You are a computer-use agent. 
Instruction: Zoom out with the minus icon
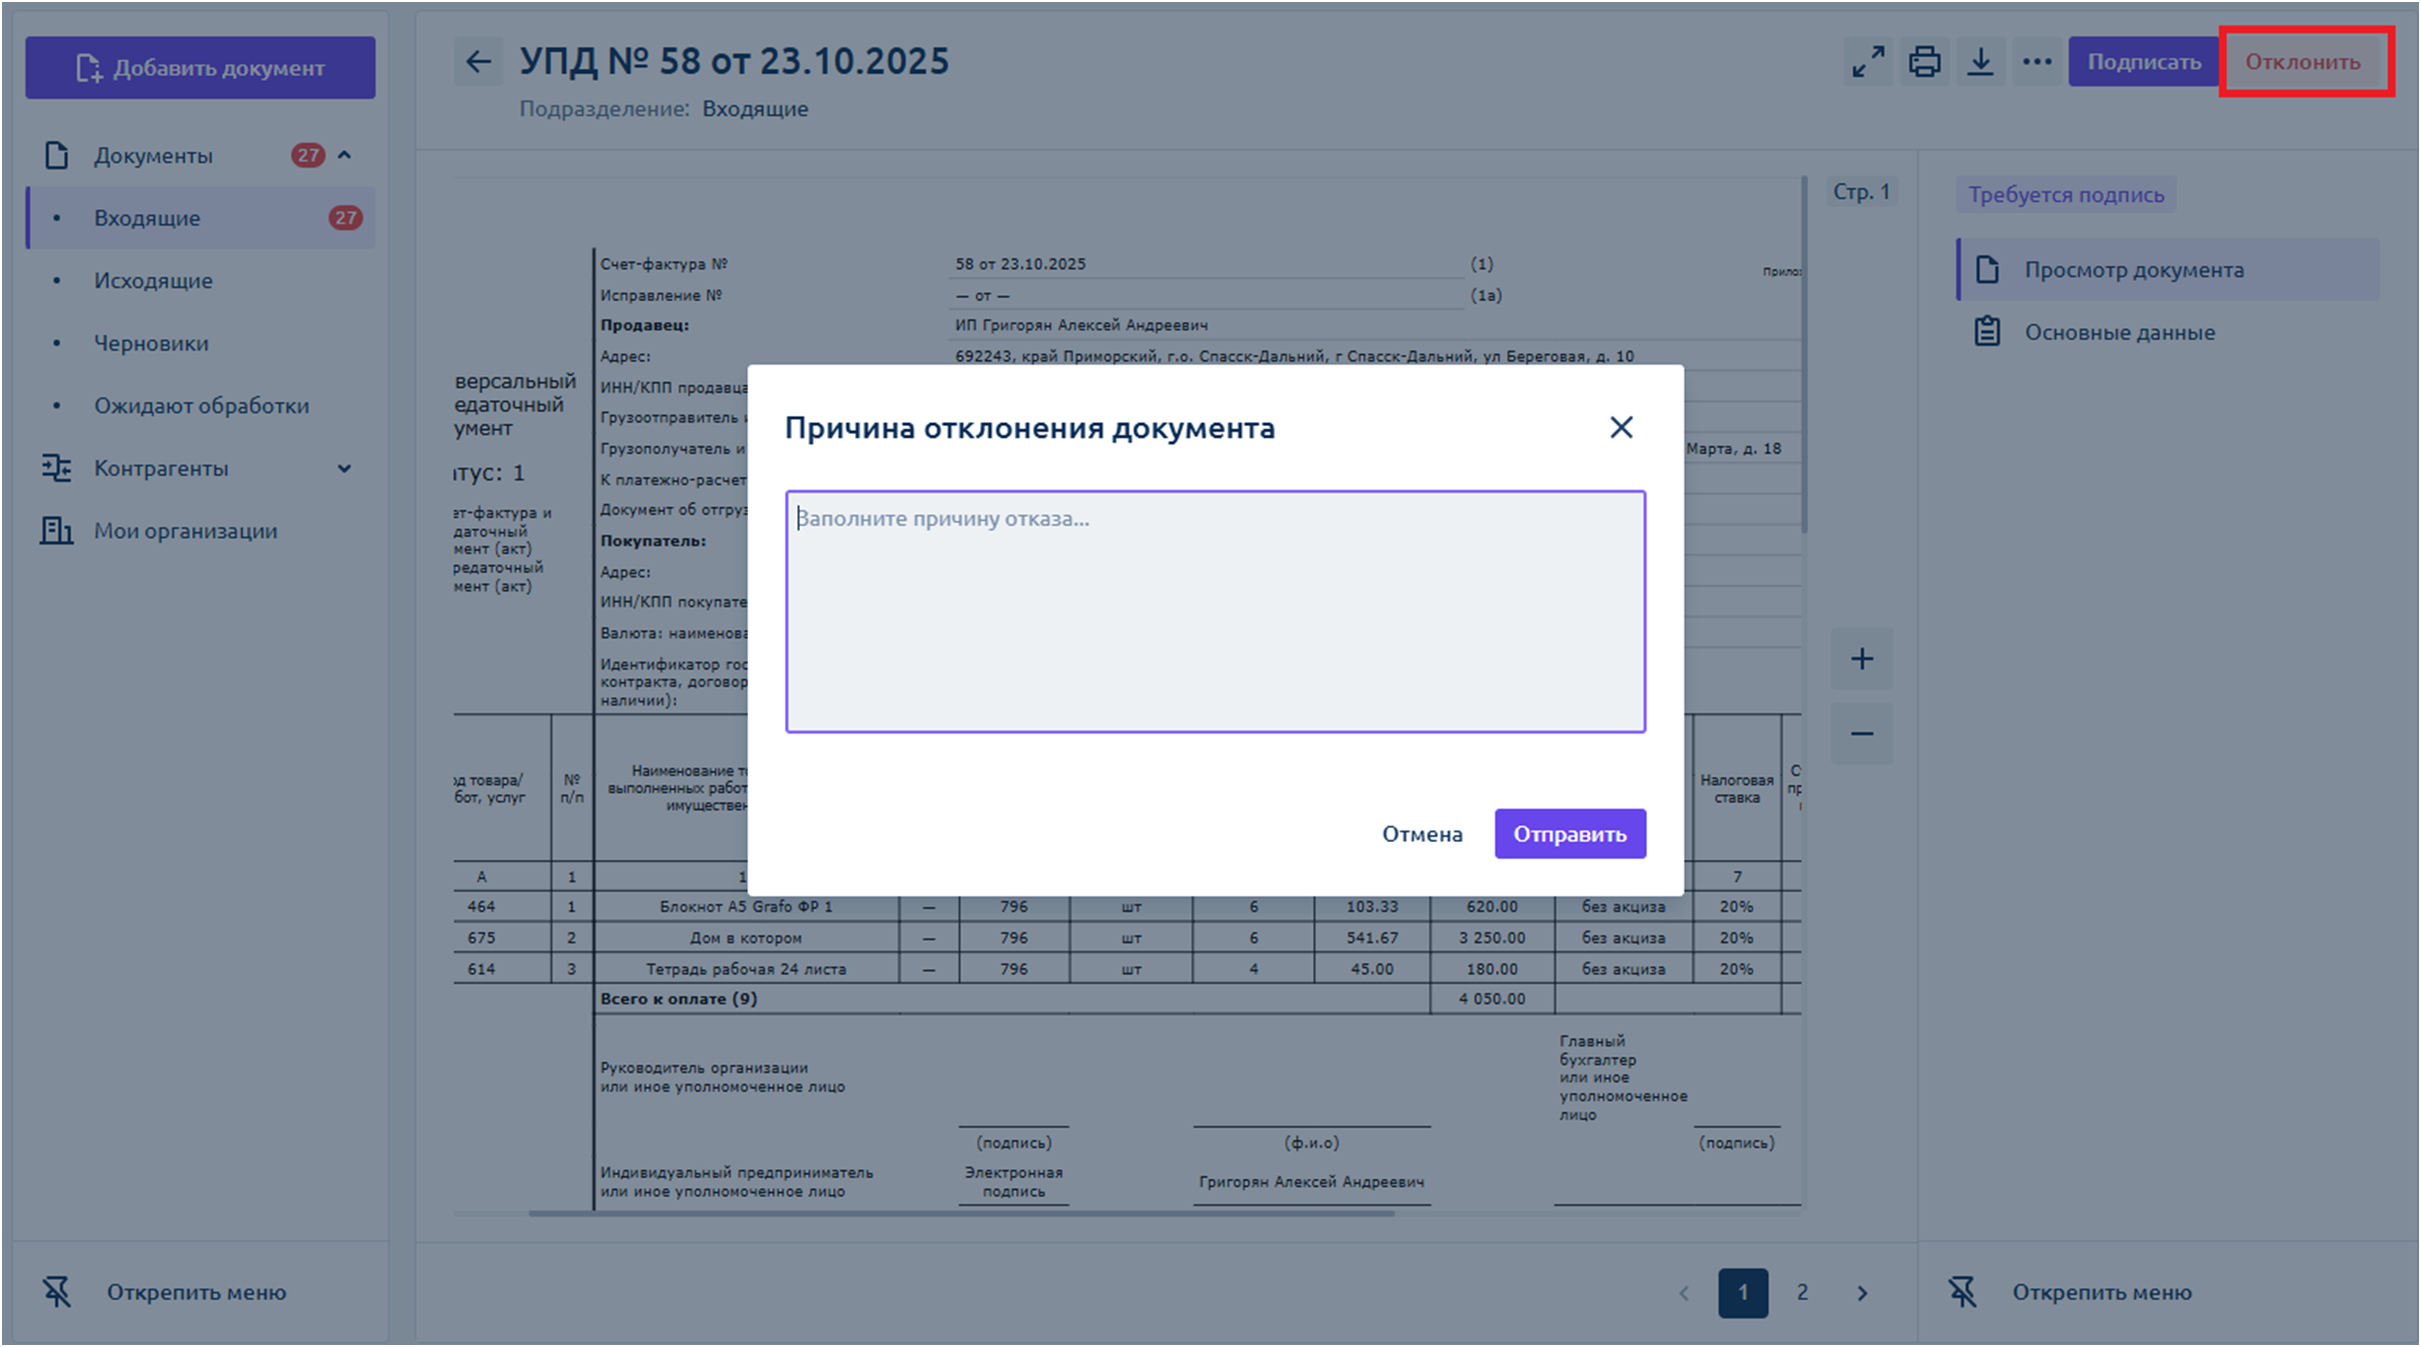(1861, 734)
